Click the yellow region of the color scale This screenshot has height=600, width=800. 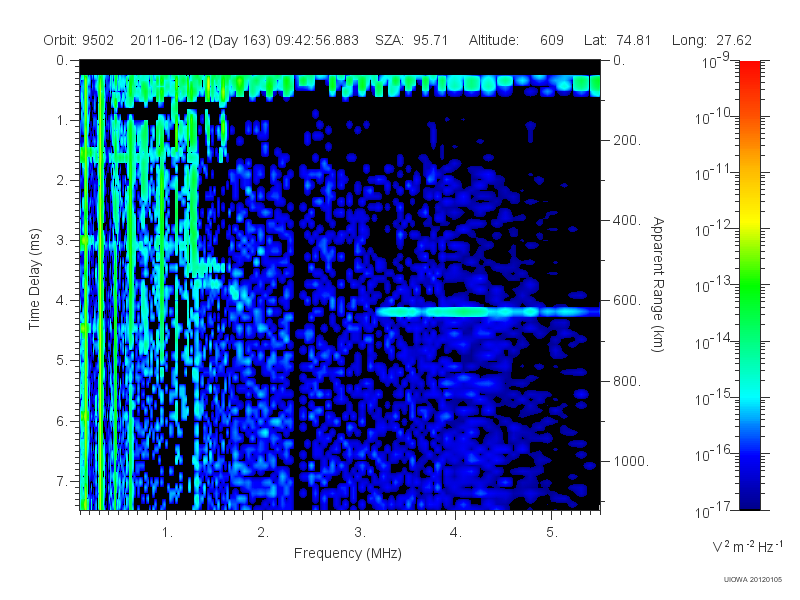[749, 217]
